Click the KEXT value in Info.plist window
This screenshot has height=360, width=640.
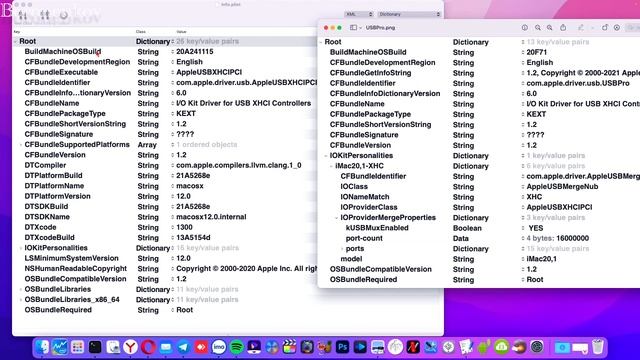point(186,113)
